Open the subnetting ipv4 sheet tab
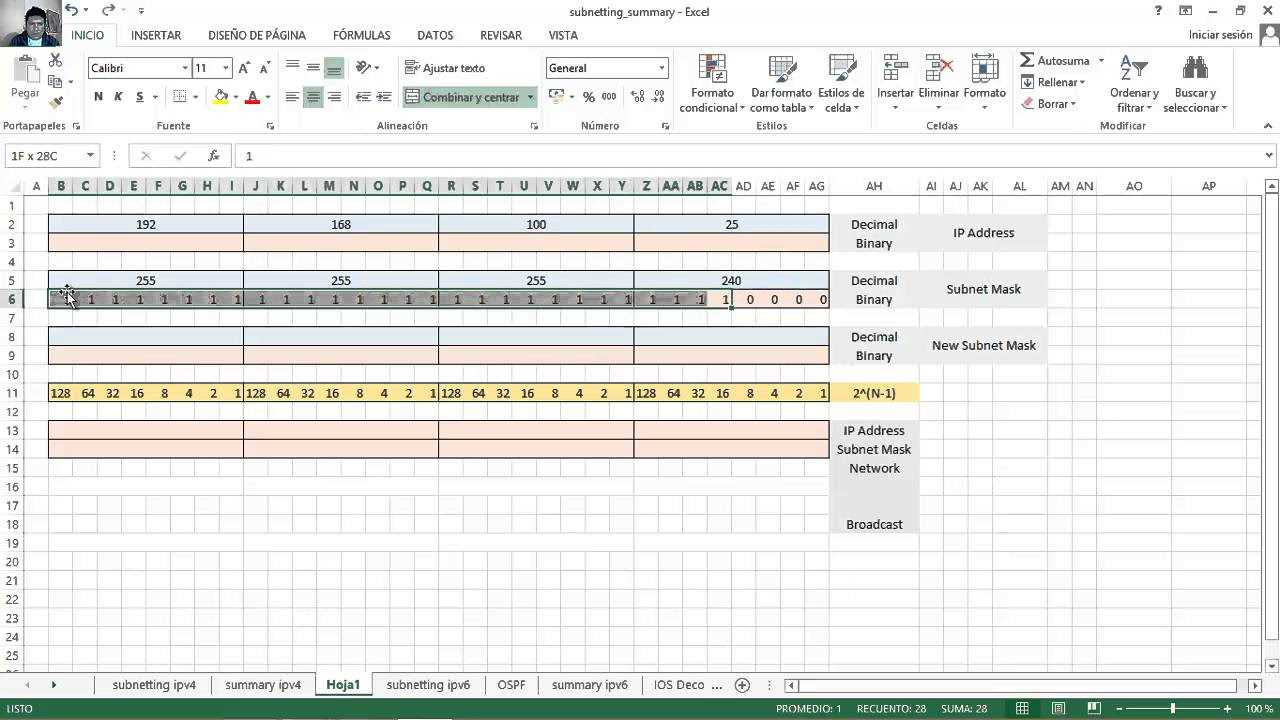Screen dimensions: 1280x720 click(x=154, y=685)
